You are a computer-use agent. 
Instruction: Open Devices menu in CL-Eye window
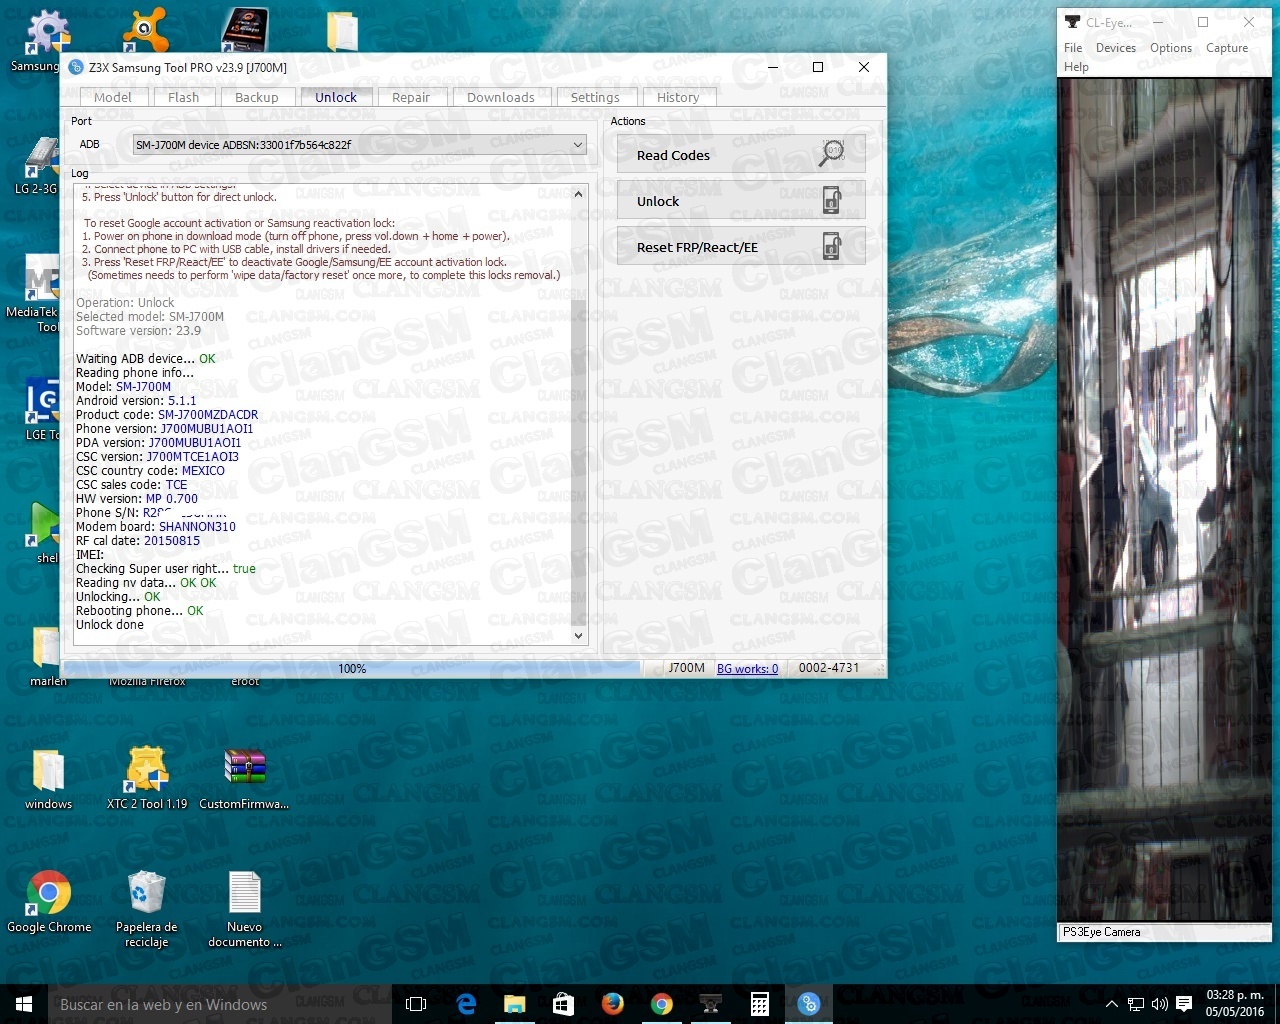tap(1116, 48)
